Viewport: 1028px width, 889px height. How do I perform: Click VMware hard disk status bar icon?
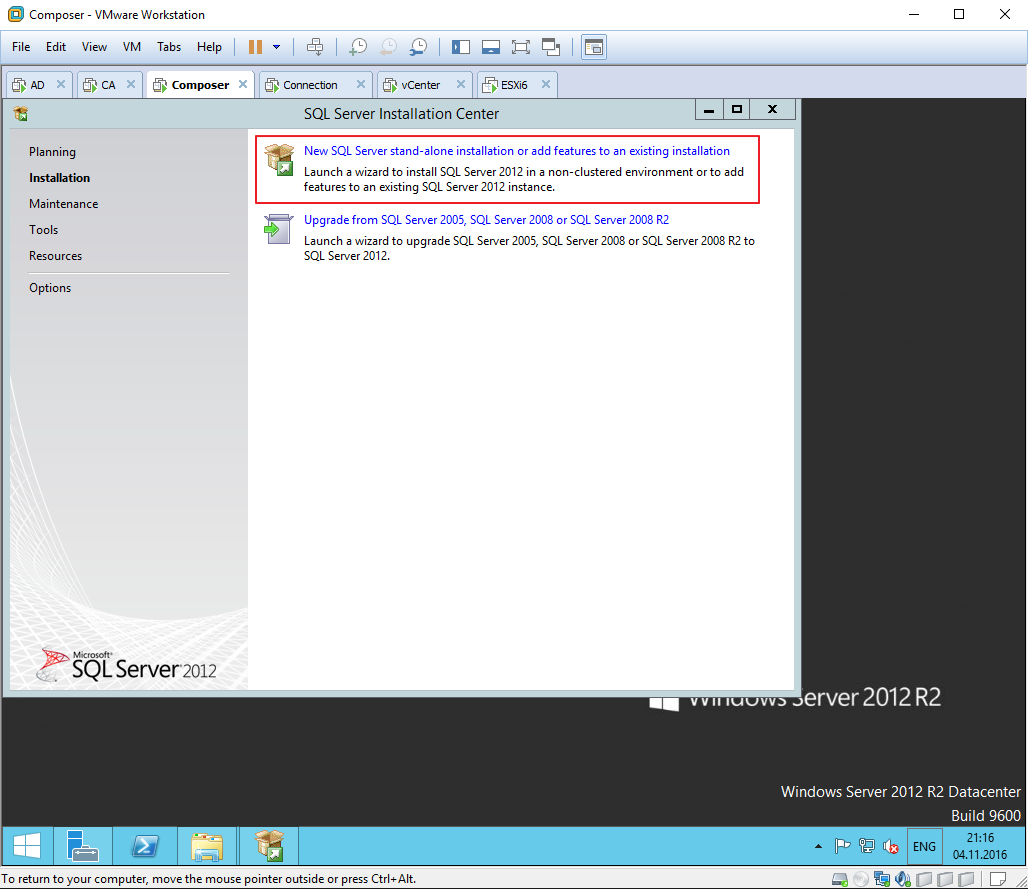839,879
